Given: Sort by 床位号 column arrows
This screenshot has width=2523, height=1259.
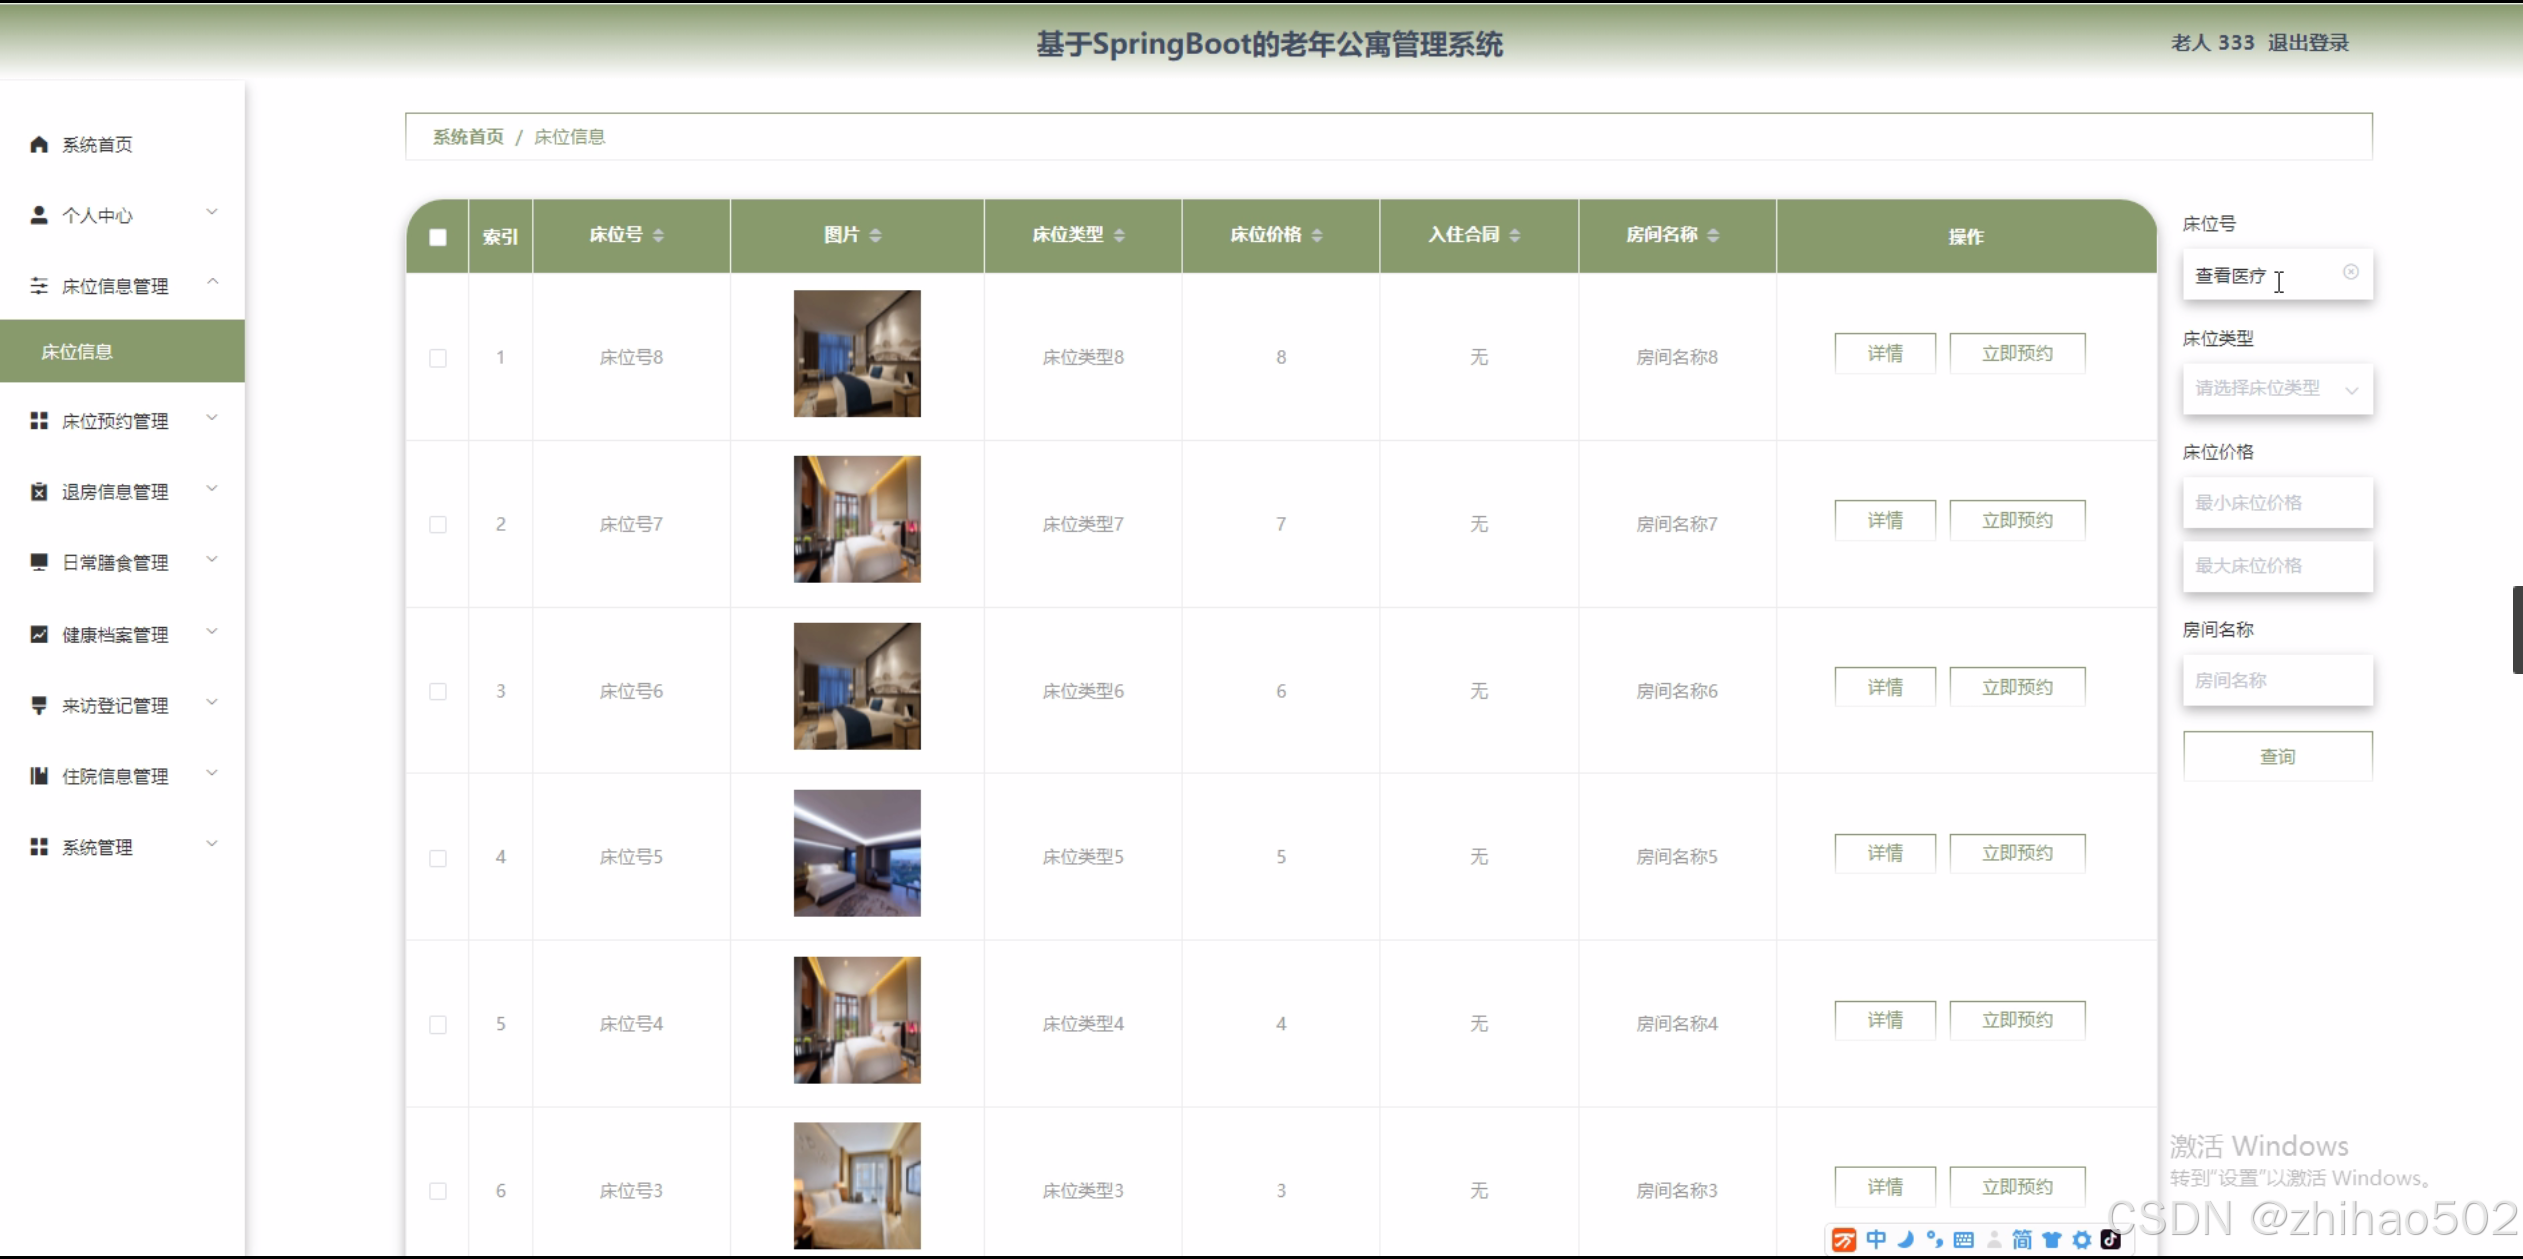Looking at the screenshot, I should (x=658, y=235).
